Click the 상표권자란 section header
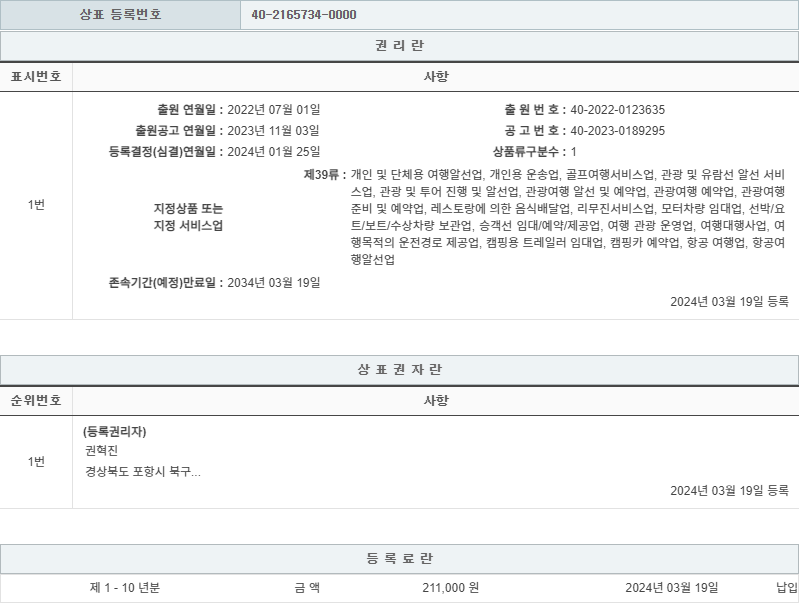The height and width of the screenshot is (604, 800). pos(399,369)
